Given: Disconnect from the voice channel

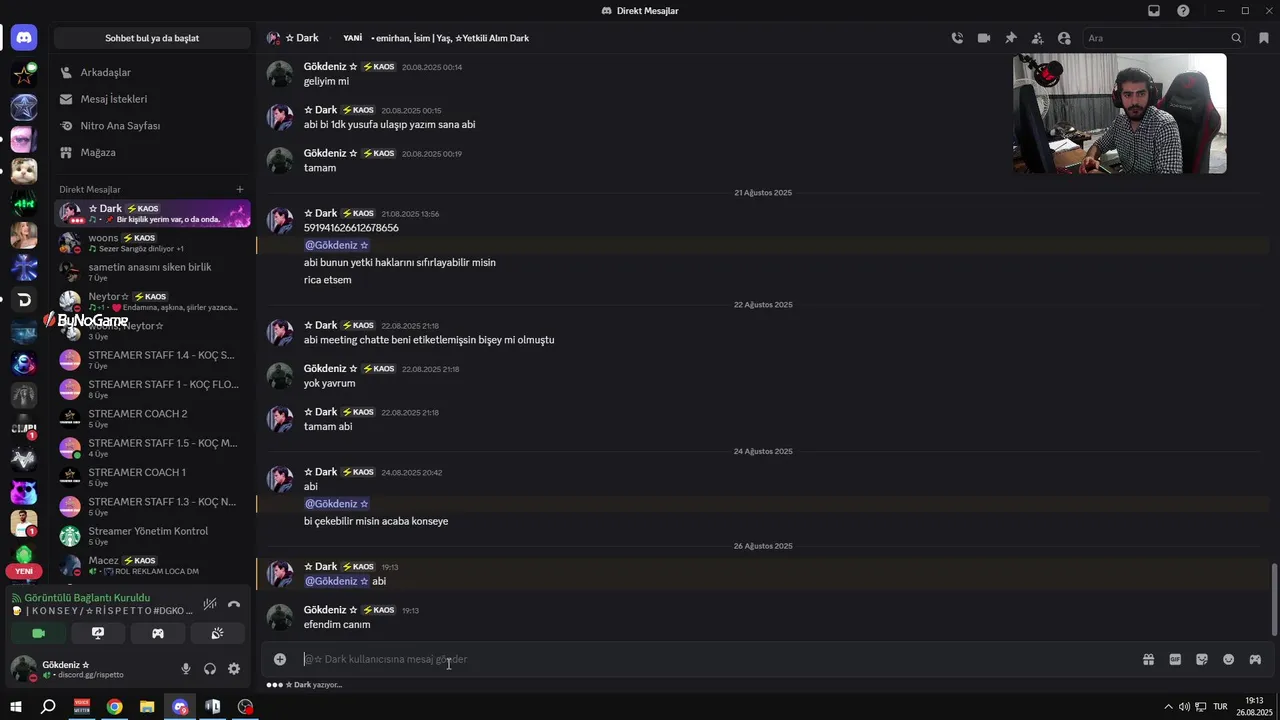Looking at the screenshot, I should click(x=234, y=604).
